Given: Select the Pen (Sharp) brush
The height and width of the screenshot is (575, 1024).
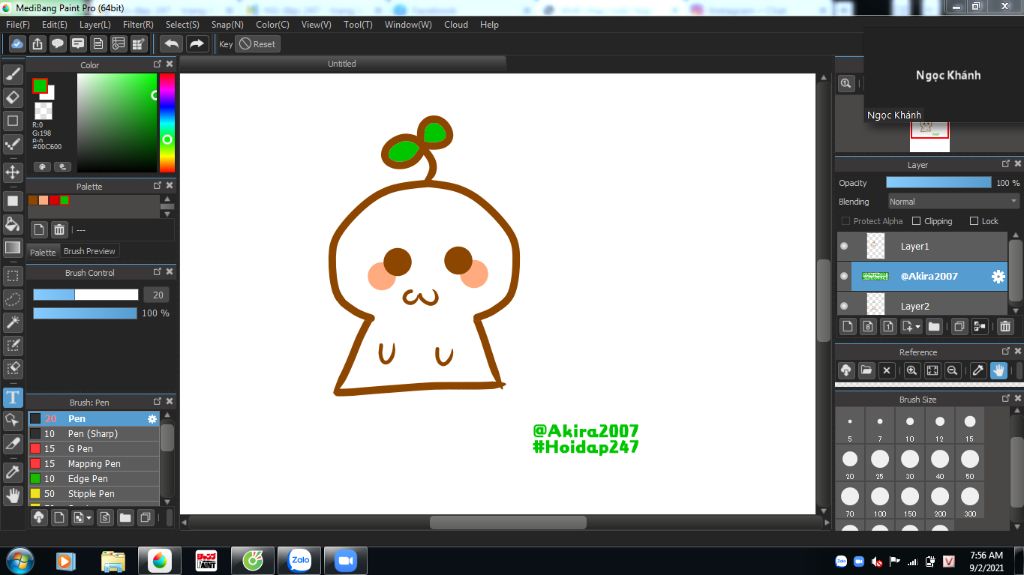Looking at the screenshot, I should (93, 434).
